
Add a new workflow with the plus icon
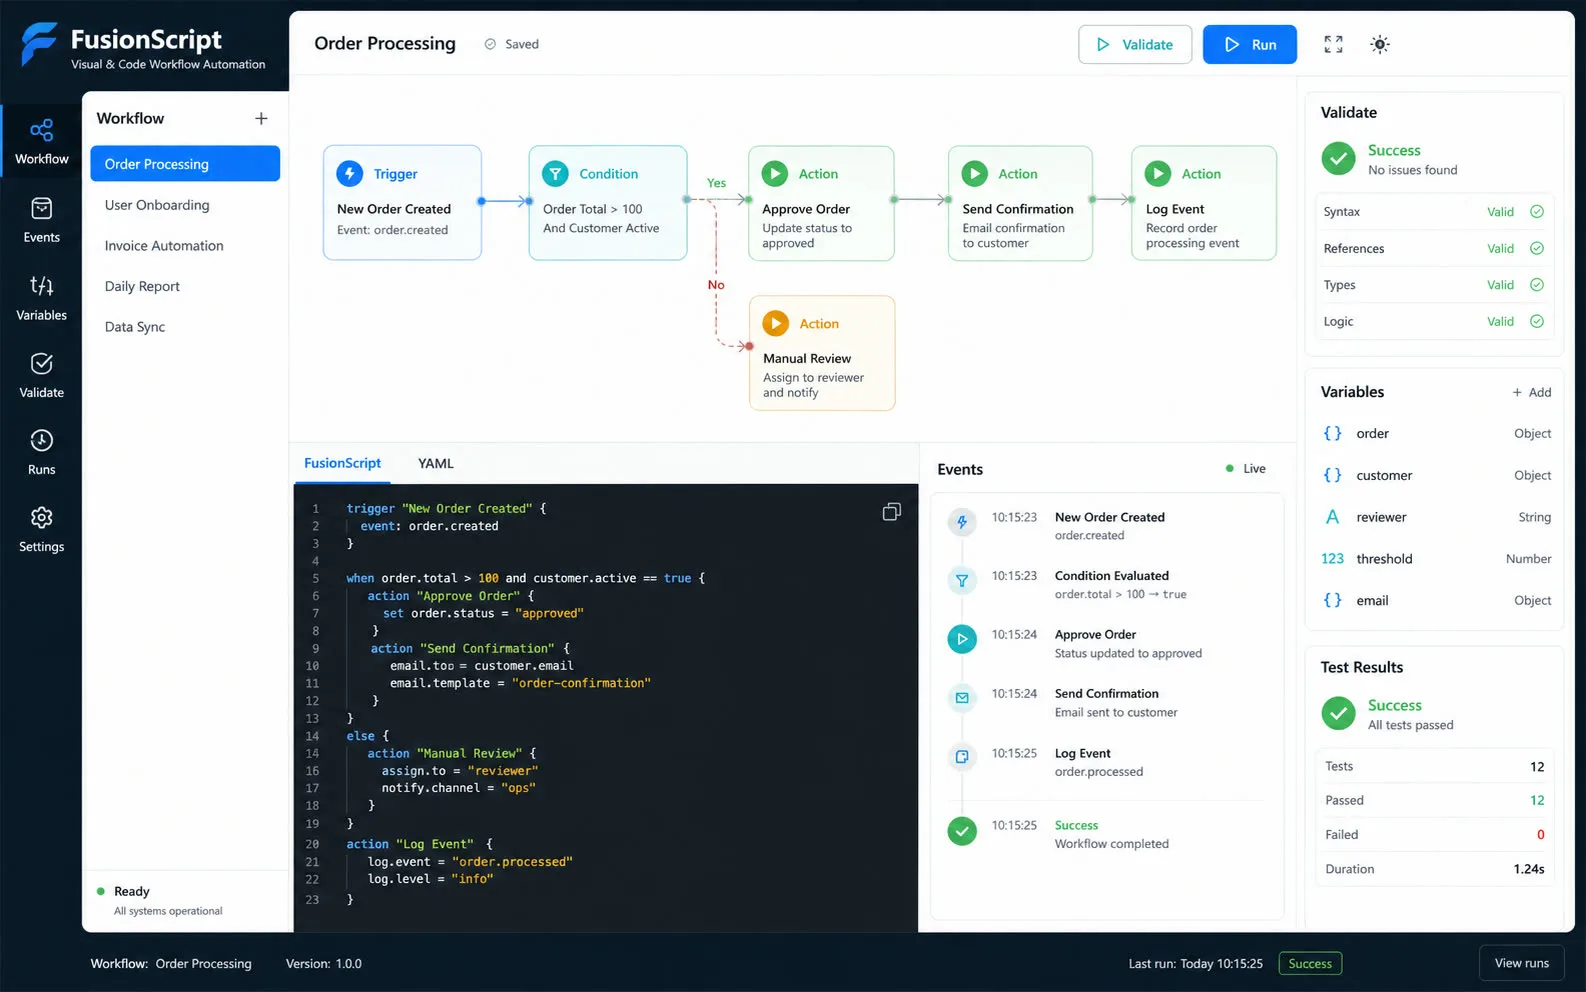coord(261,118)
